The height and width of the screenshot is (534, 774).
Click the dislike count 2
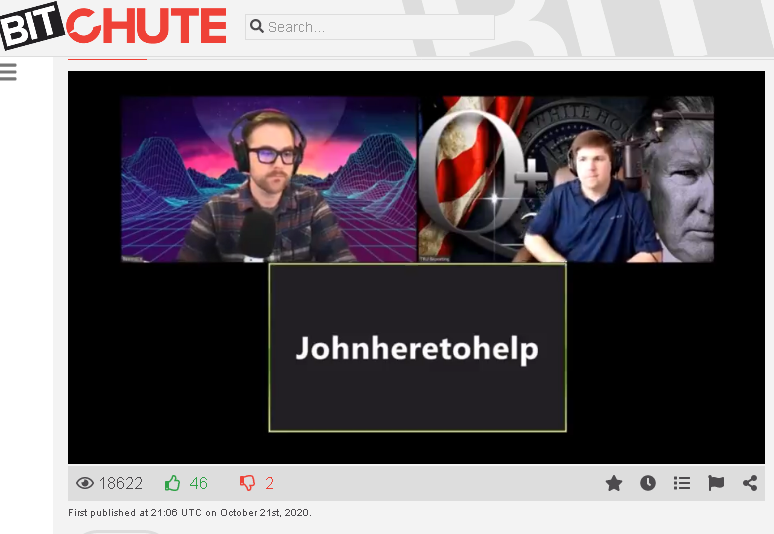[269, 483]
